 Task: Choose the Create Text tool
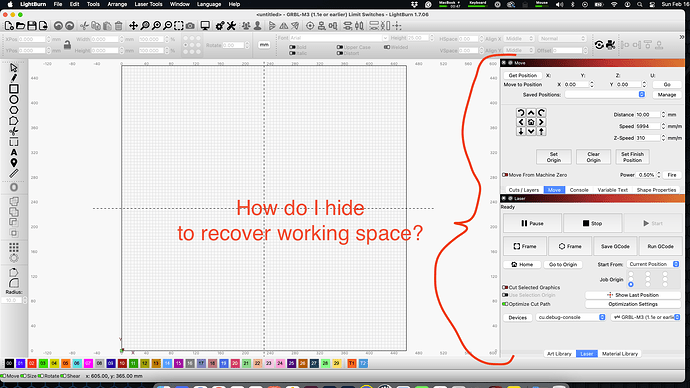tap(14, 152)
